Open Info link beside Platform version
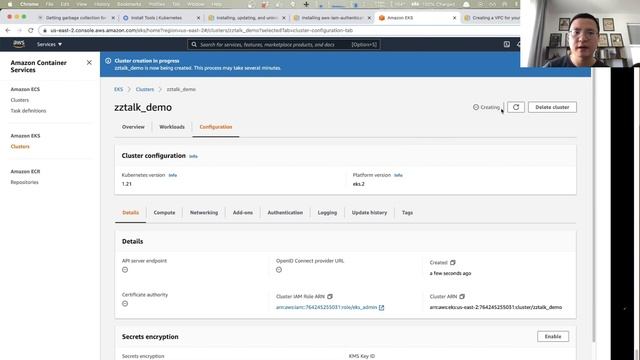 tap(398, 175)
